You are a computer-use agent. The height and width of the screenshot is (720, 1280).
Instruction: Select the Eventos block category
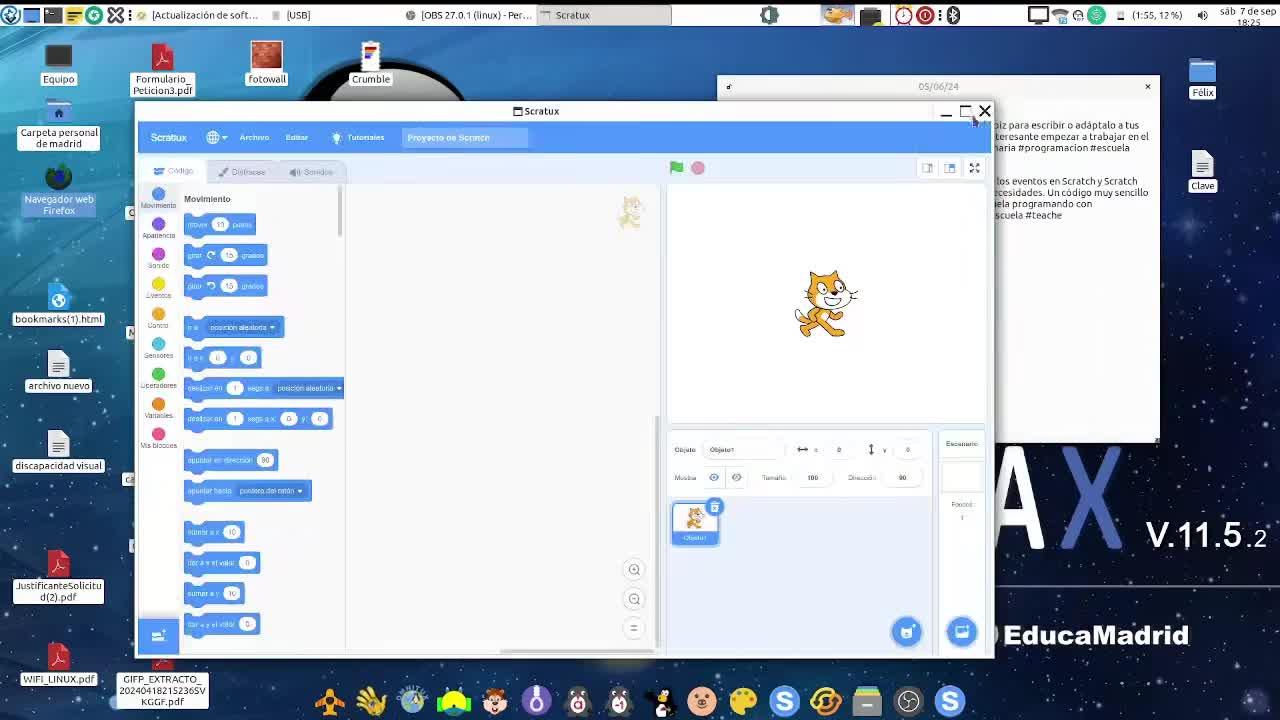tap(158, 289)
